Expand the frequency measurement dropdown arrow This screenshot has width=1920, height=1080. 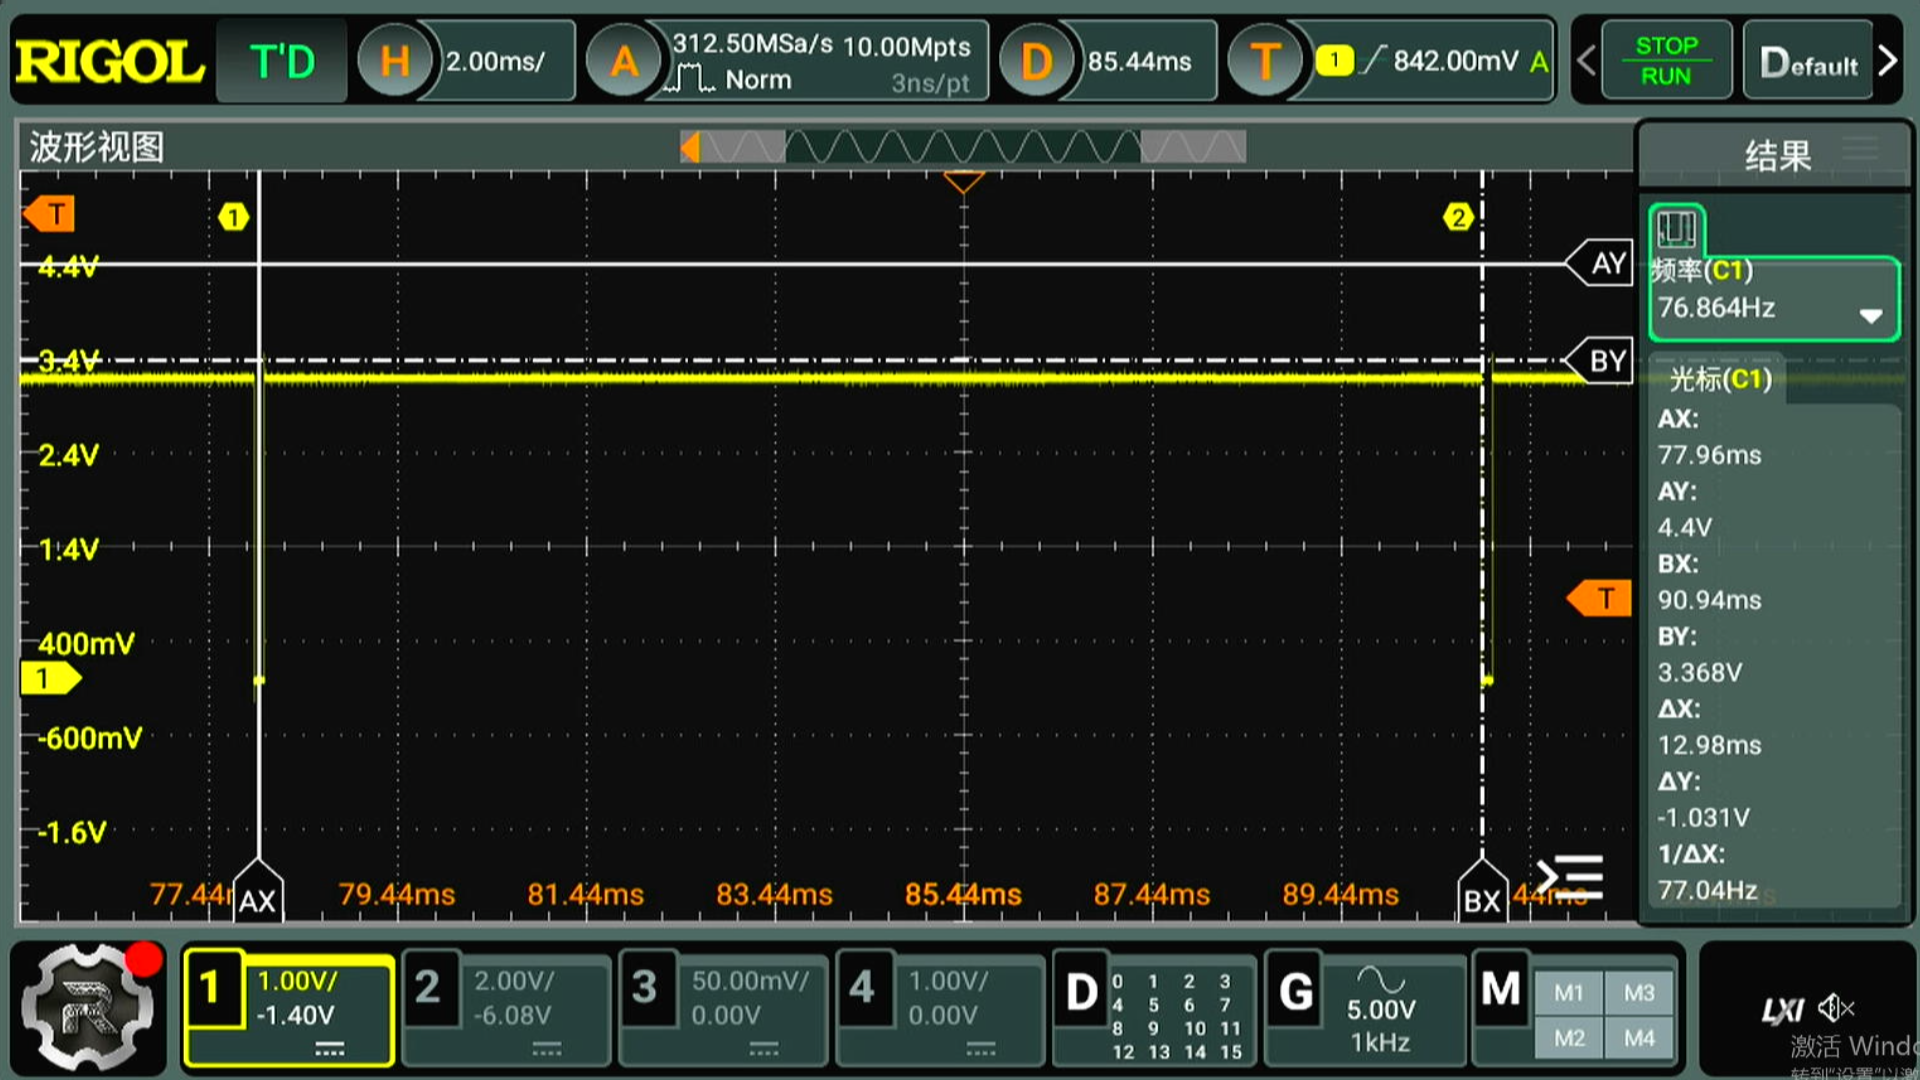point(1870,316)
